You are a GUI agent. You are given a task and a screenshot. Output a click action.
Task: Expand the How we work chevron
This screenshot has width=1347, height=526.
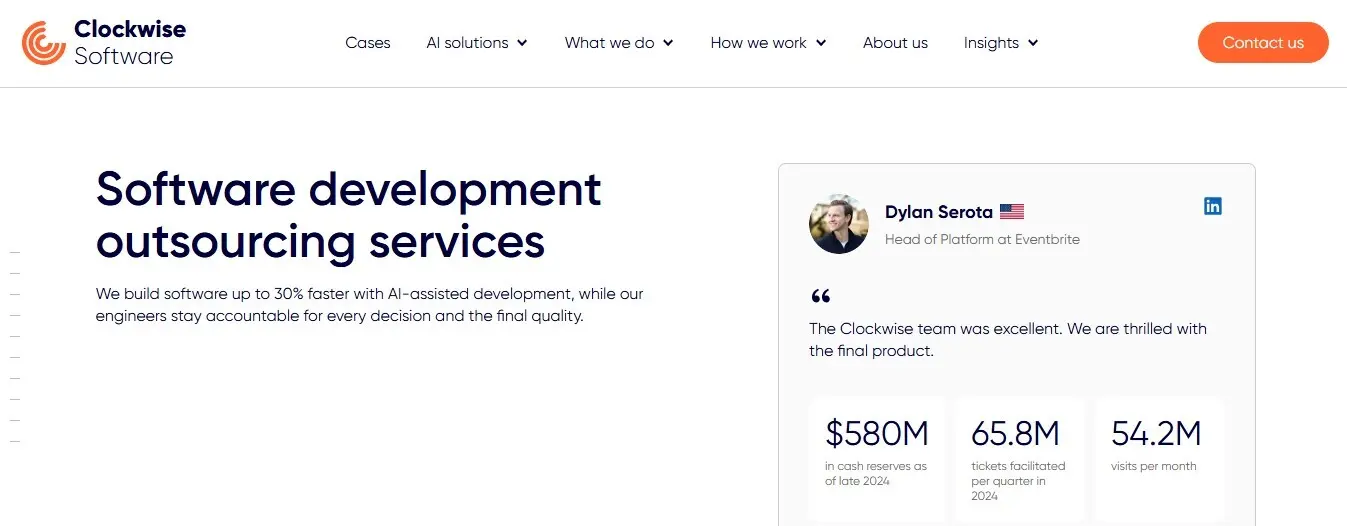[x=821, y=43]
